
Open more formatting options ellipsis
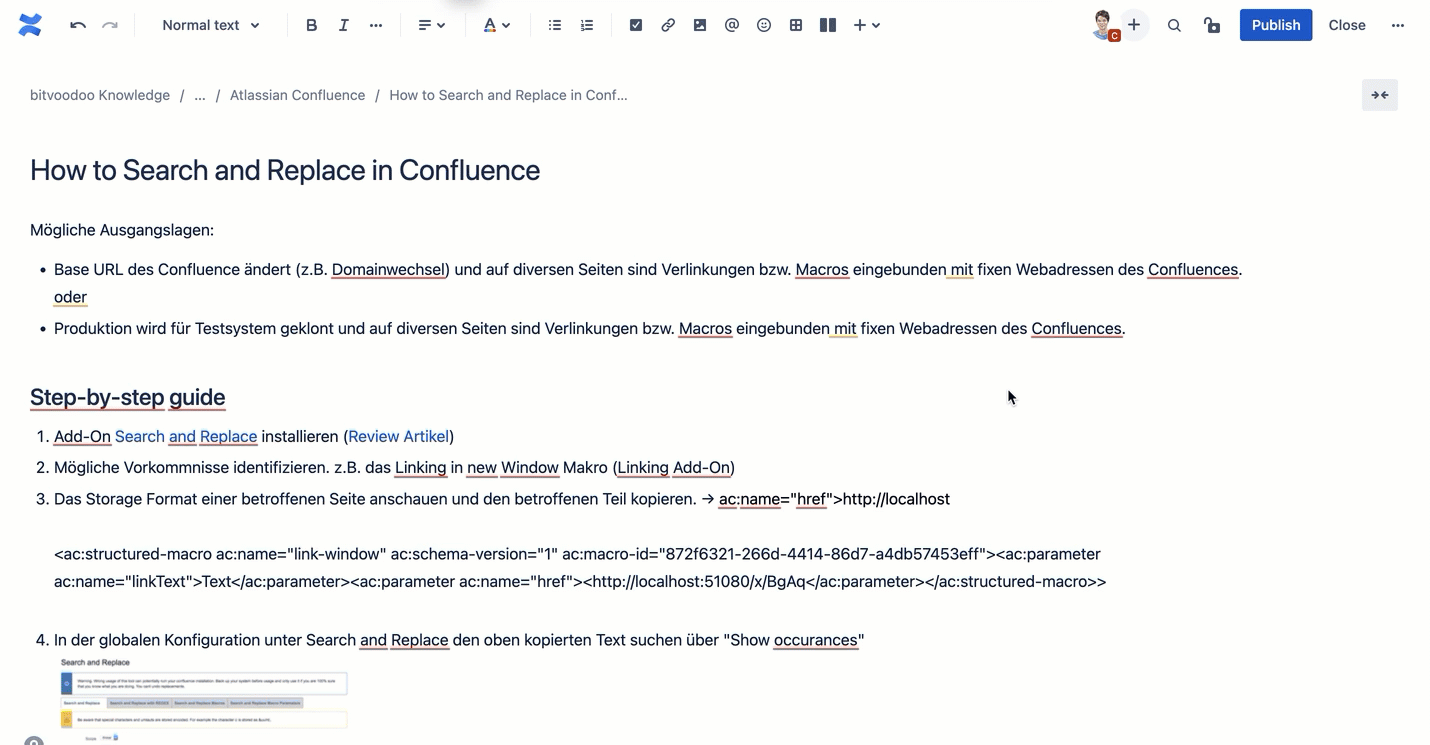(x=376, y=25)
